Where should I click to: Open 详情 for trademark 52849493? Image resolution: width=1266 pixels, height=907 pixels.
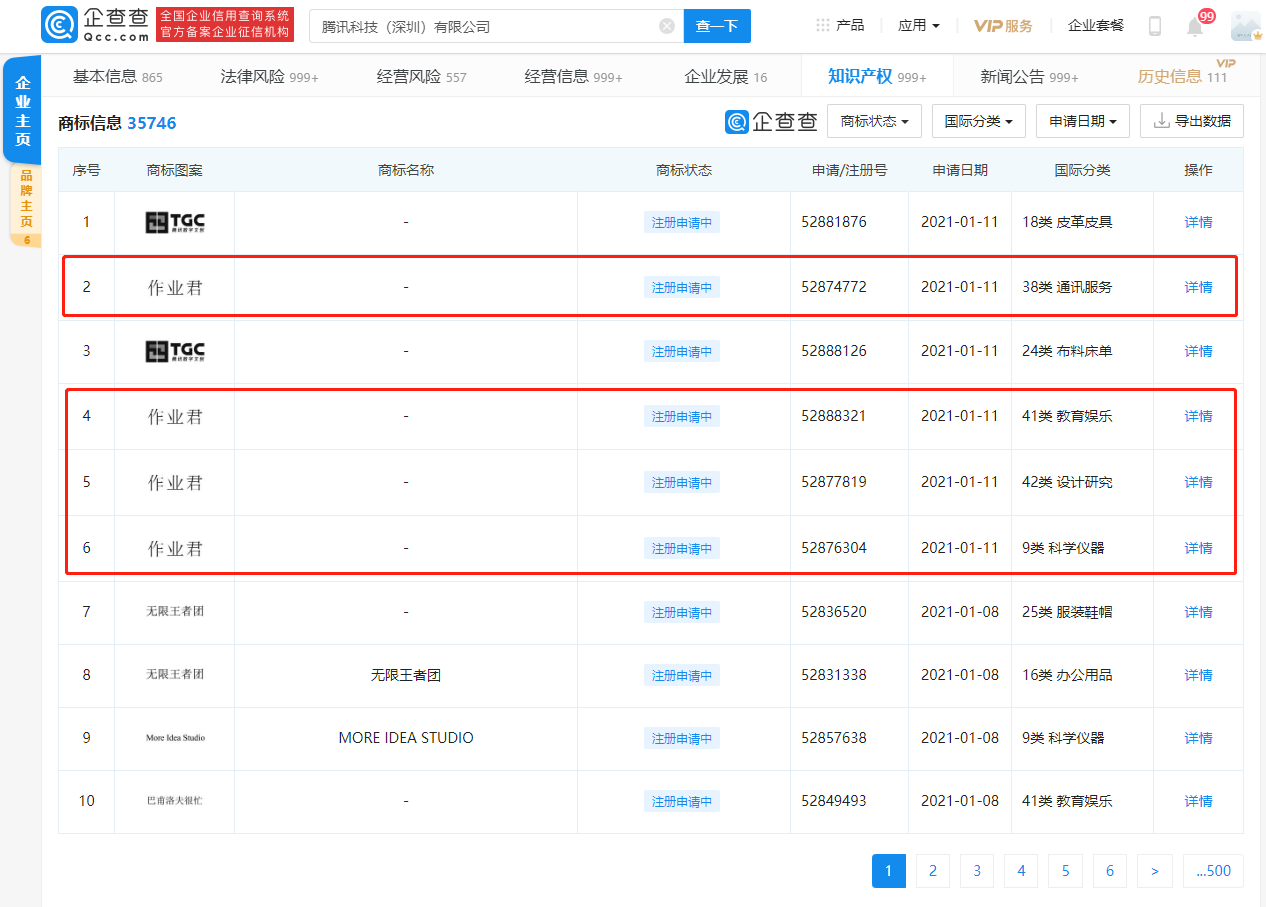coord(1198,801)
